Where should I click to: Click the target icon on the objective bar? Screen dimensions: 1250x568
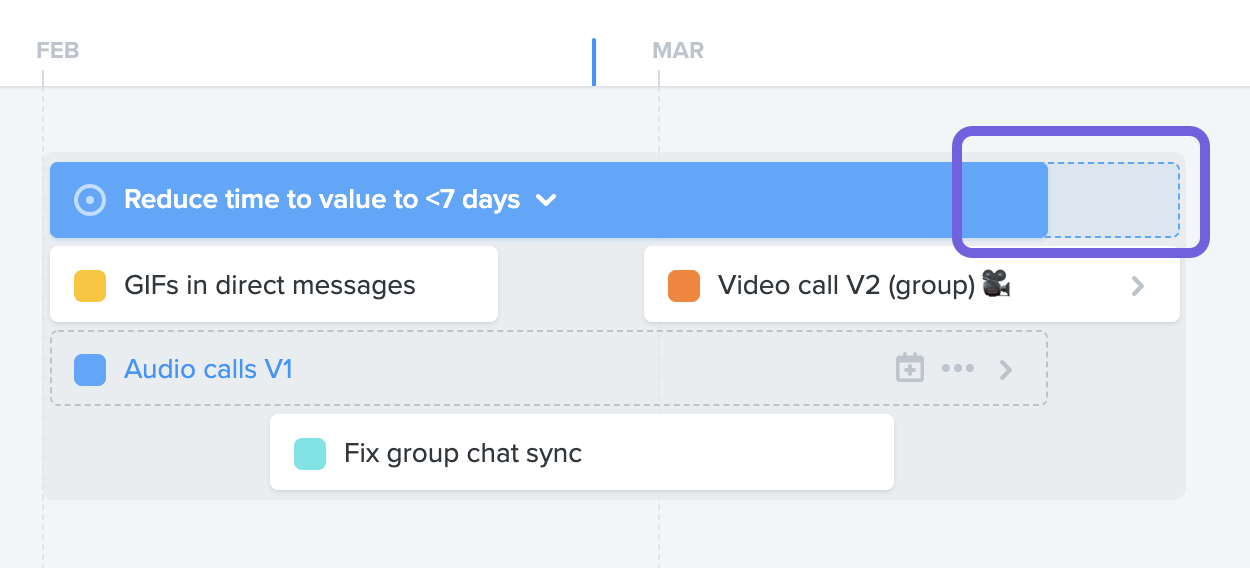click(x=90, y=200)
